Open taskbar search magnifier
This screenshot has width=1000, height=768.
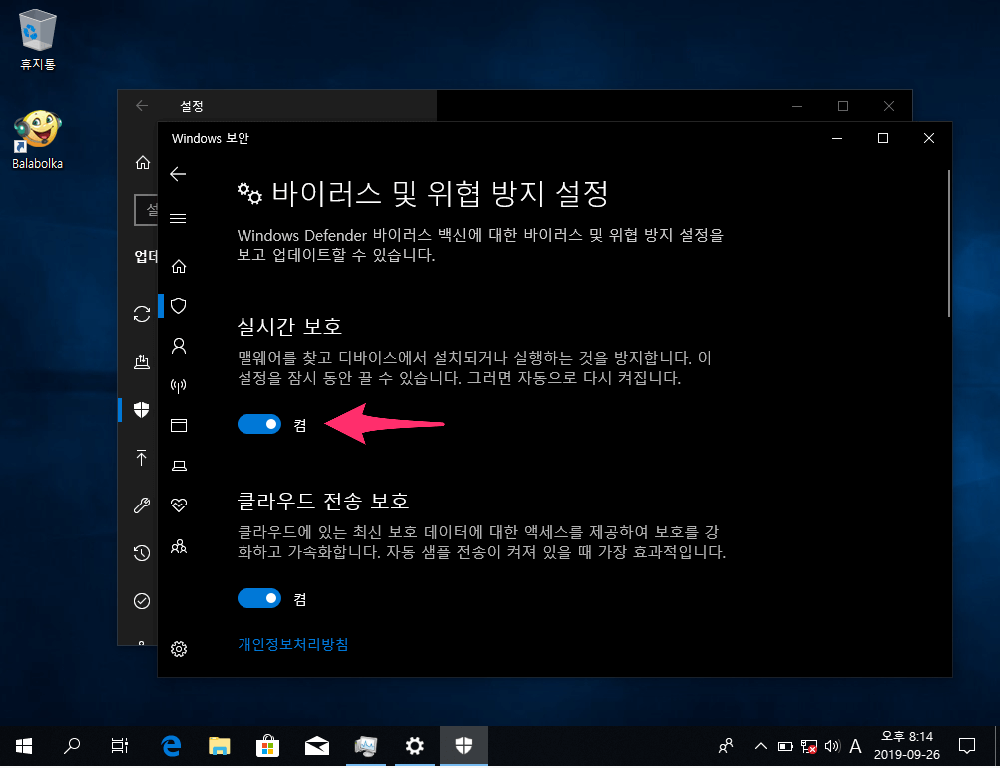click(x=72, y=745)
